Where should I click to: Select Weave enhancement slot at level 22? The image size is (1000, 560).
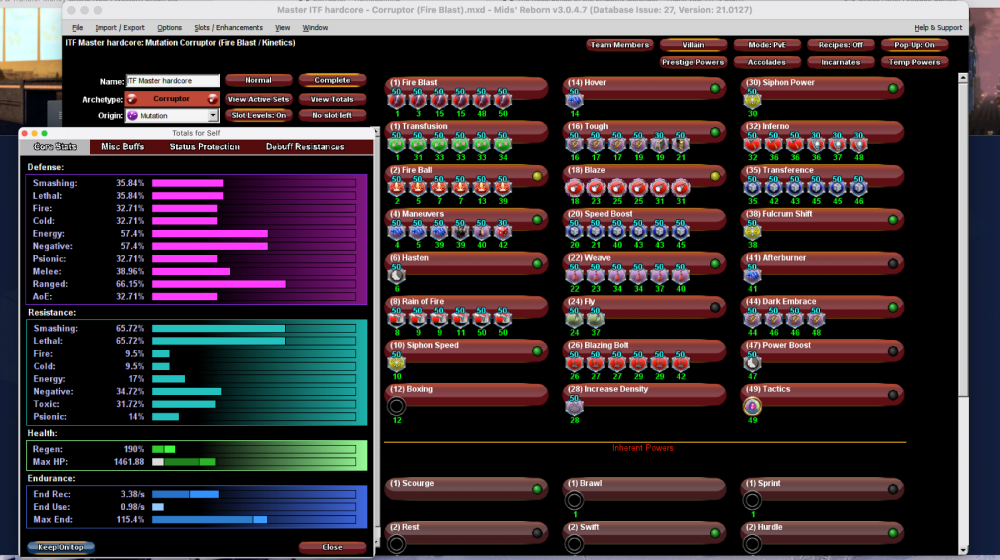(x=575, y=275)
